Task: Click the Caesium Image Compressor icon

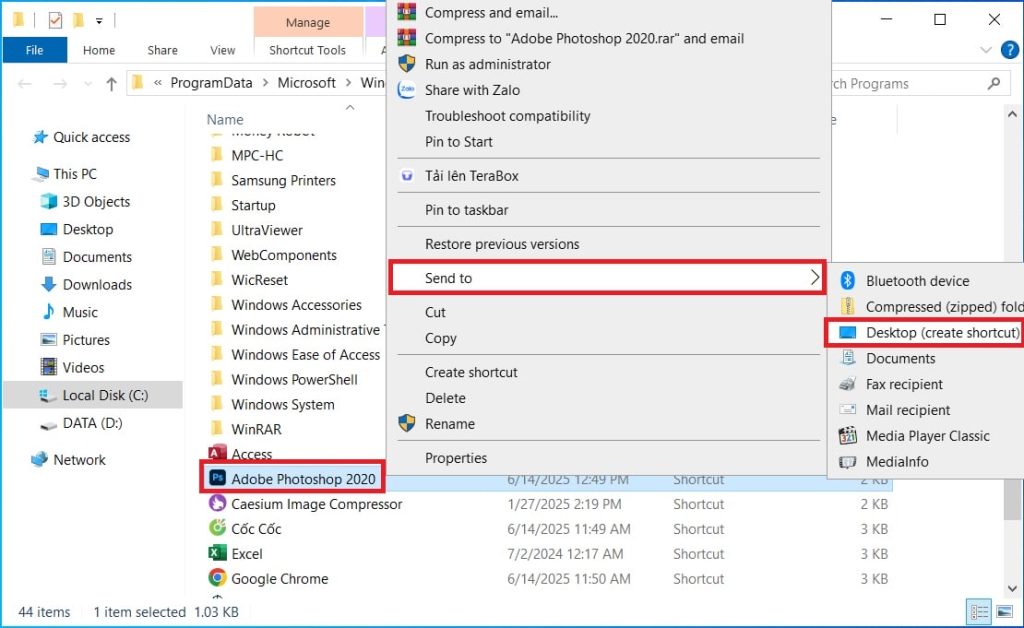Action: pyautogui.click(x=217, y=503)
